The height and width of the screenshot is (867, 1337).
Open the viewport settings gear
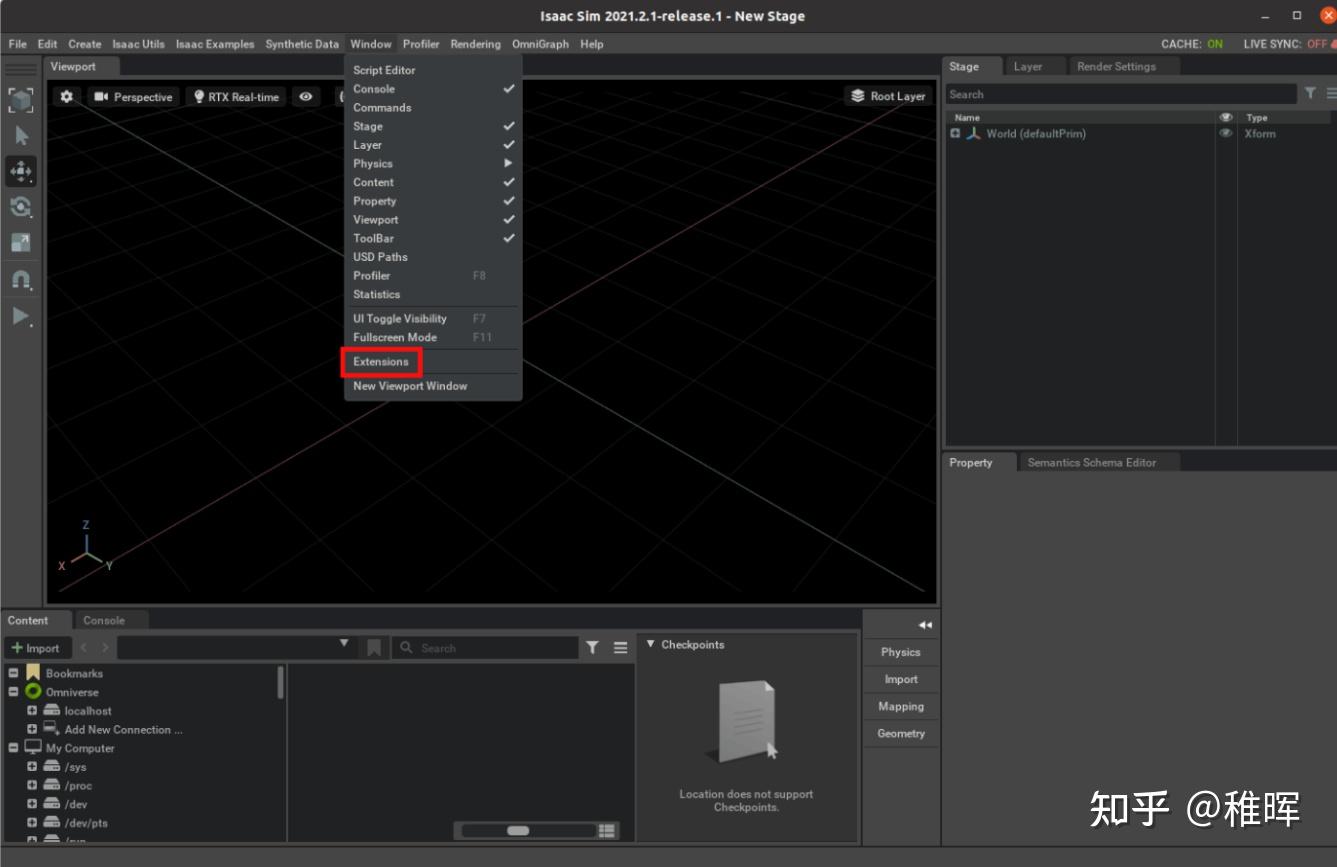(x=66, y=97)
